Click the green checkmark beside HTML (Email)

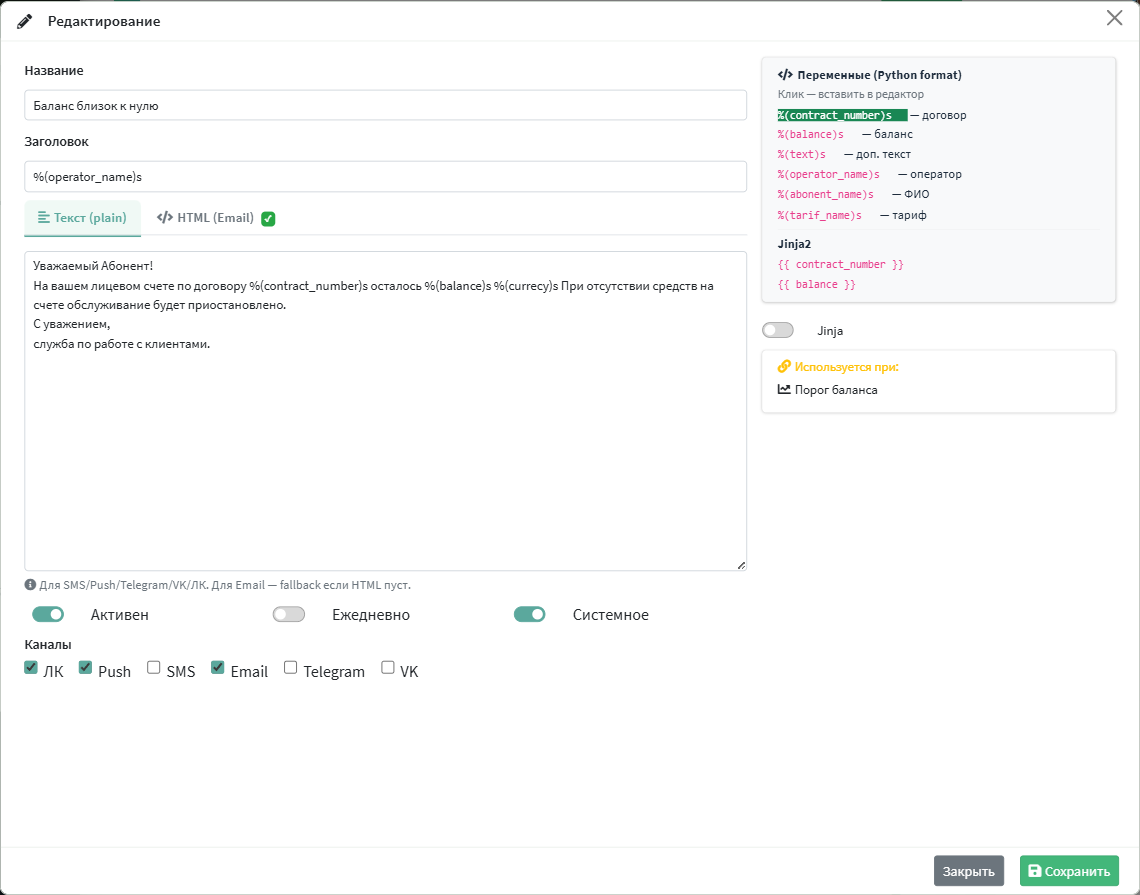coord(268,219)
